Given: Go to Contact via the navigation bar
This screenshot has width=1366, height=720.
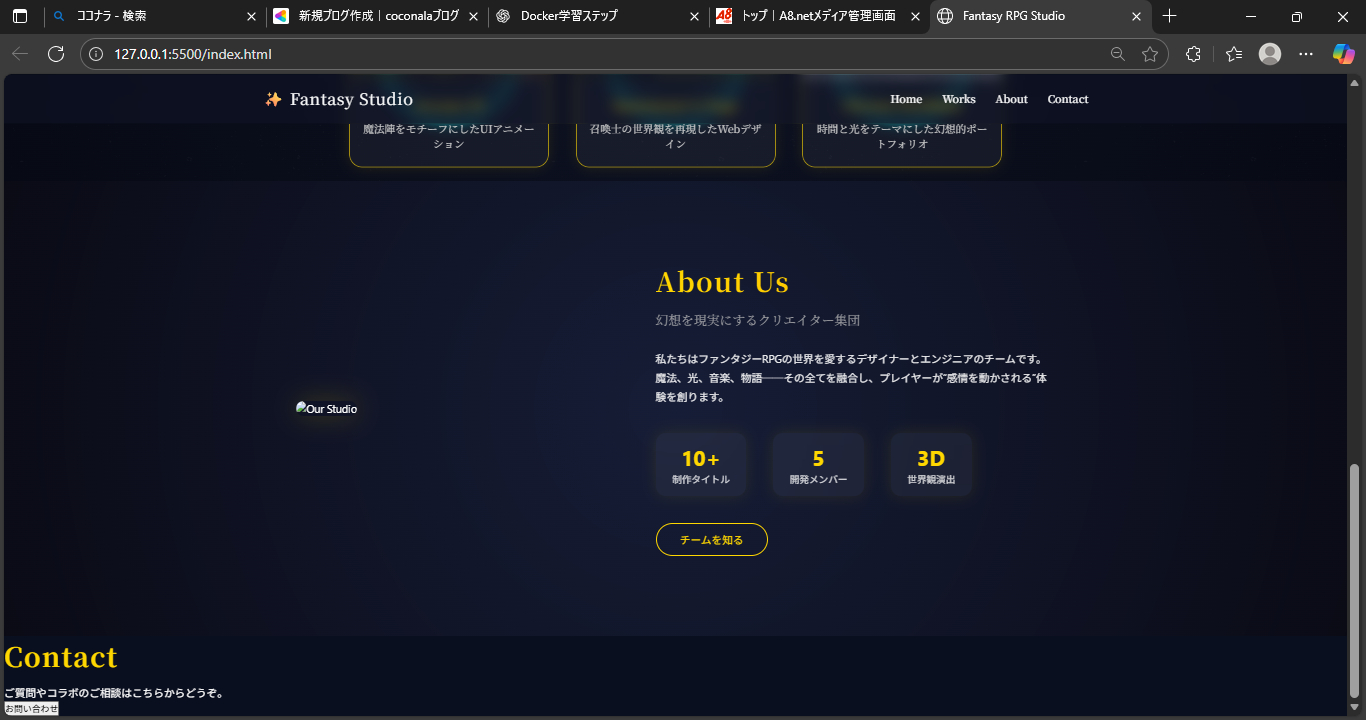Looking at the screenshot, I should 1067,99.
